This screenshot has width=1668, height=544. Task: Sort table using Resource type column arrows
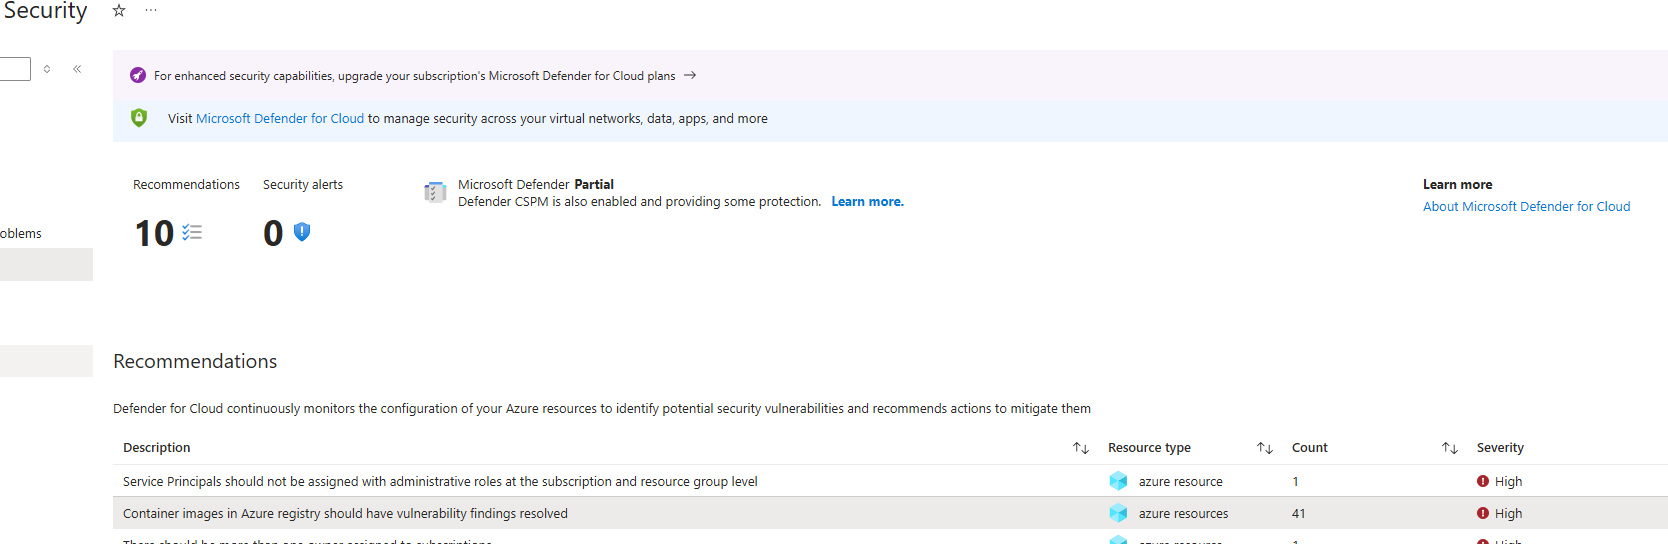[x=1264, y=448]
